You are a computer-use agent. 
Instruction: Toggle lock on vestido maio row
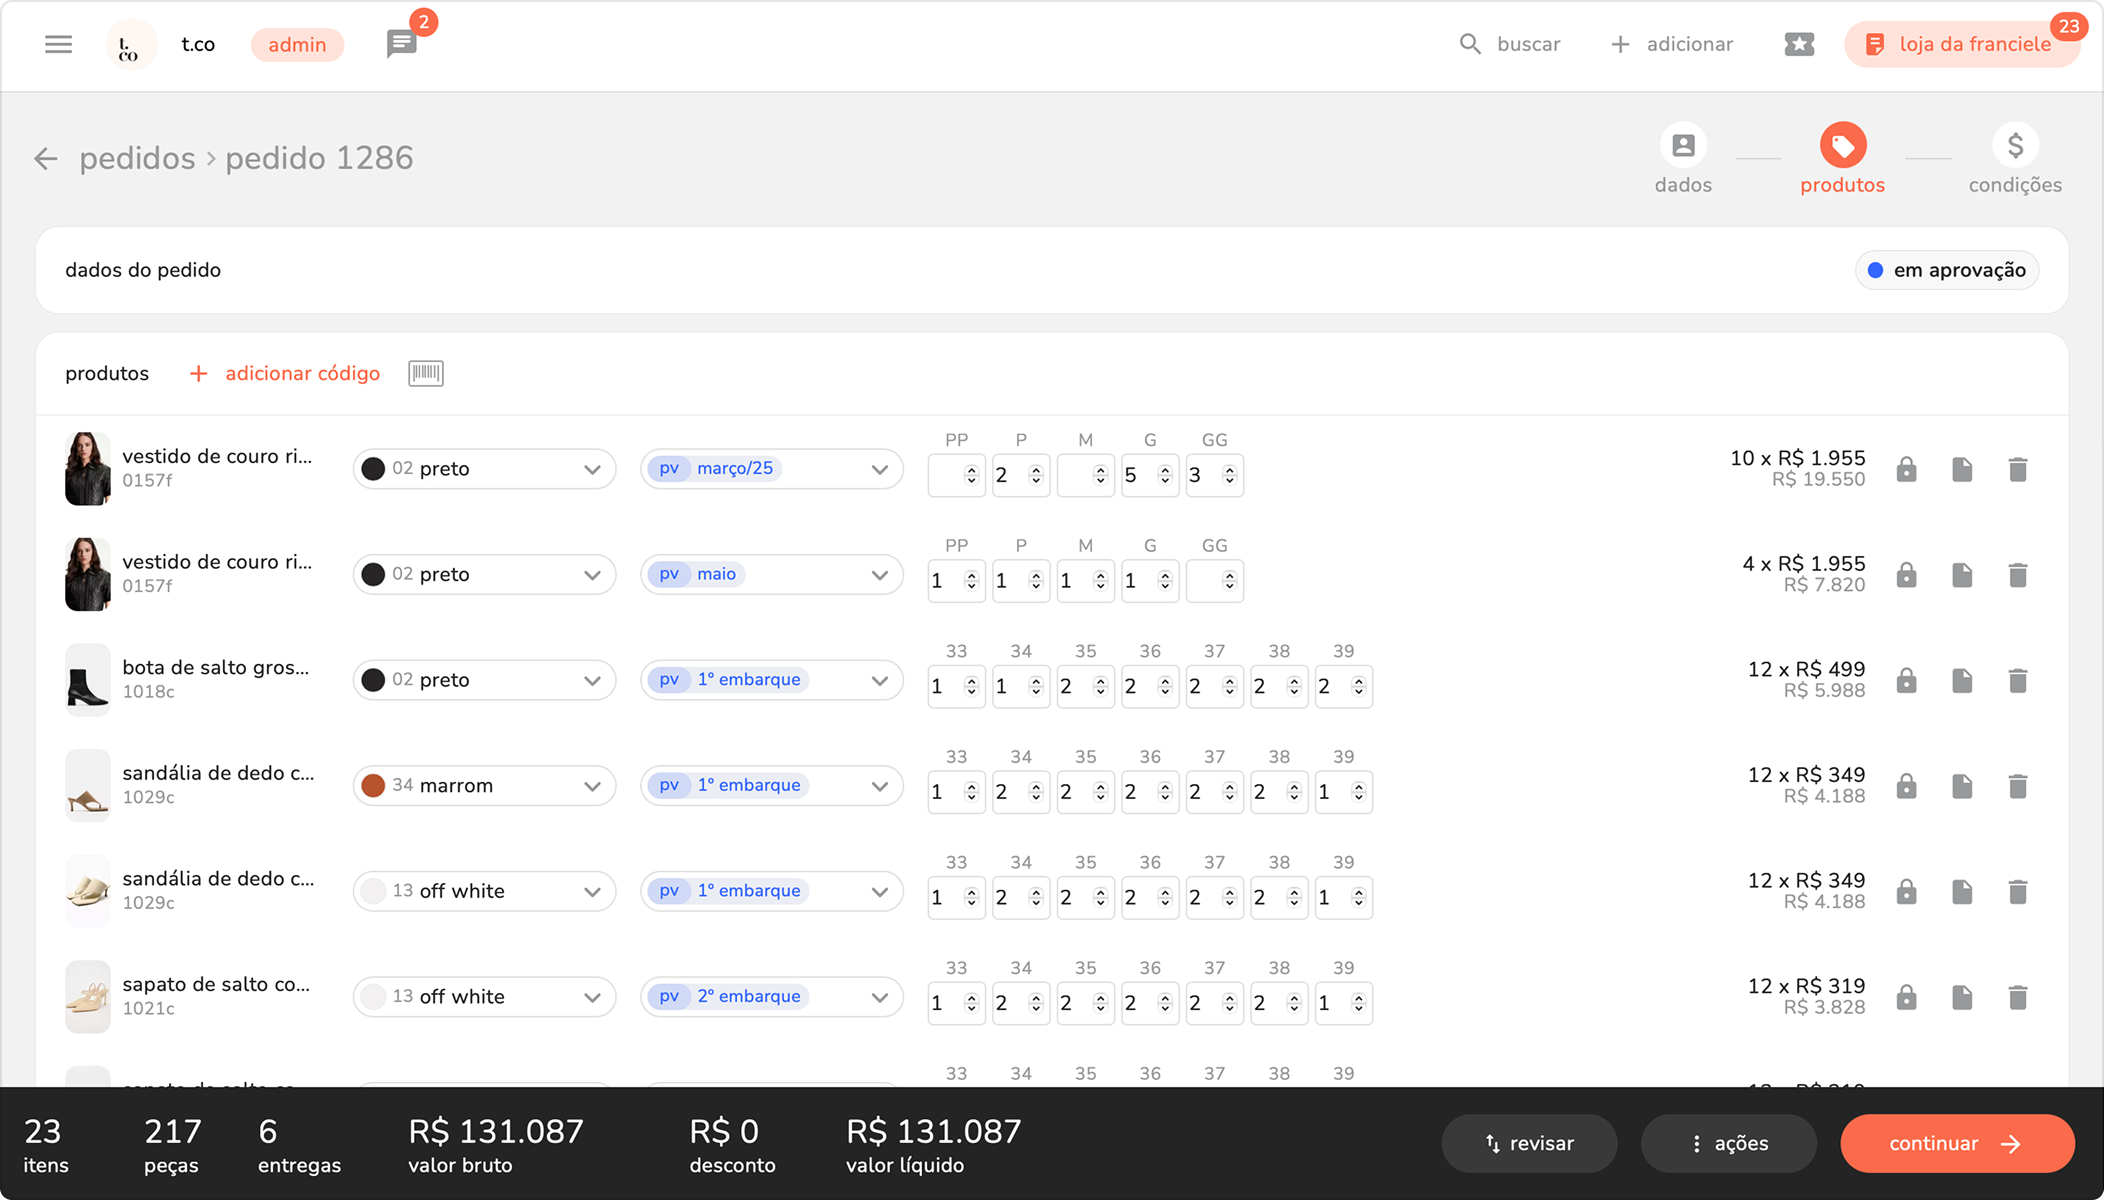[x=1906, y=575]
